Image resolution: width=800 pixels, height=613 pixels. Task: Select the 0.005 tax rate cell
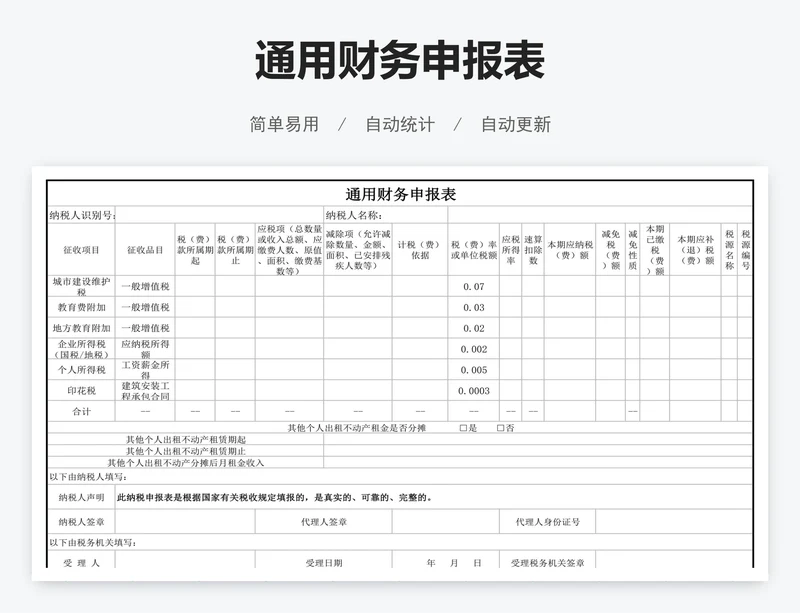[474, 370]
